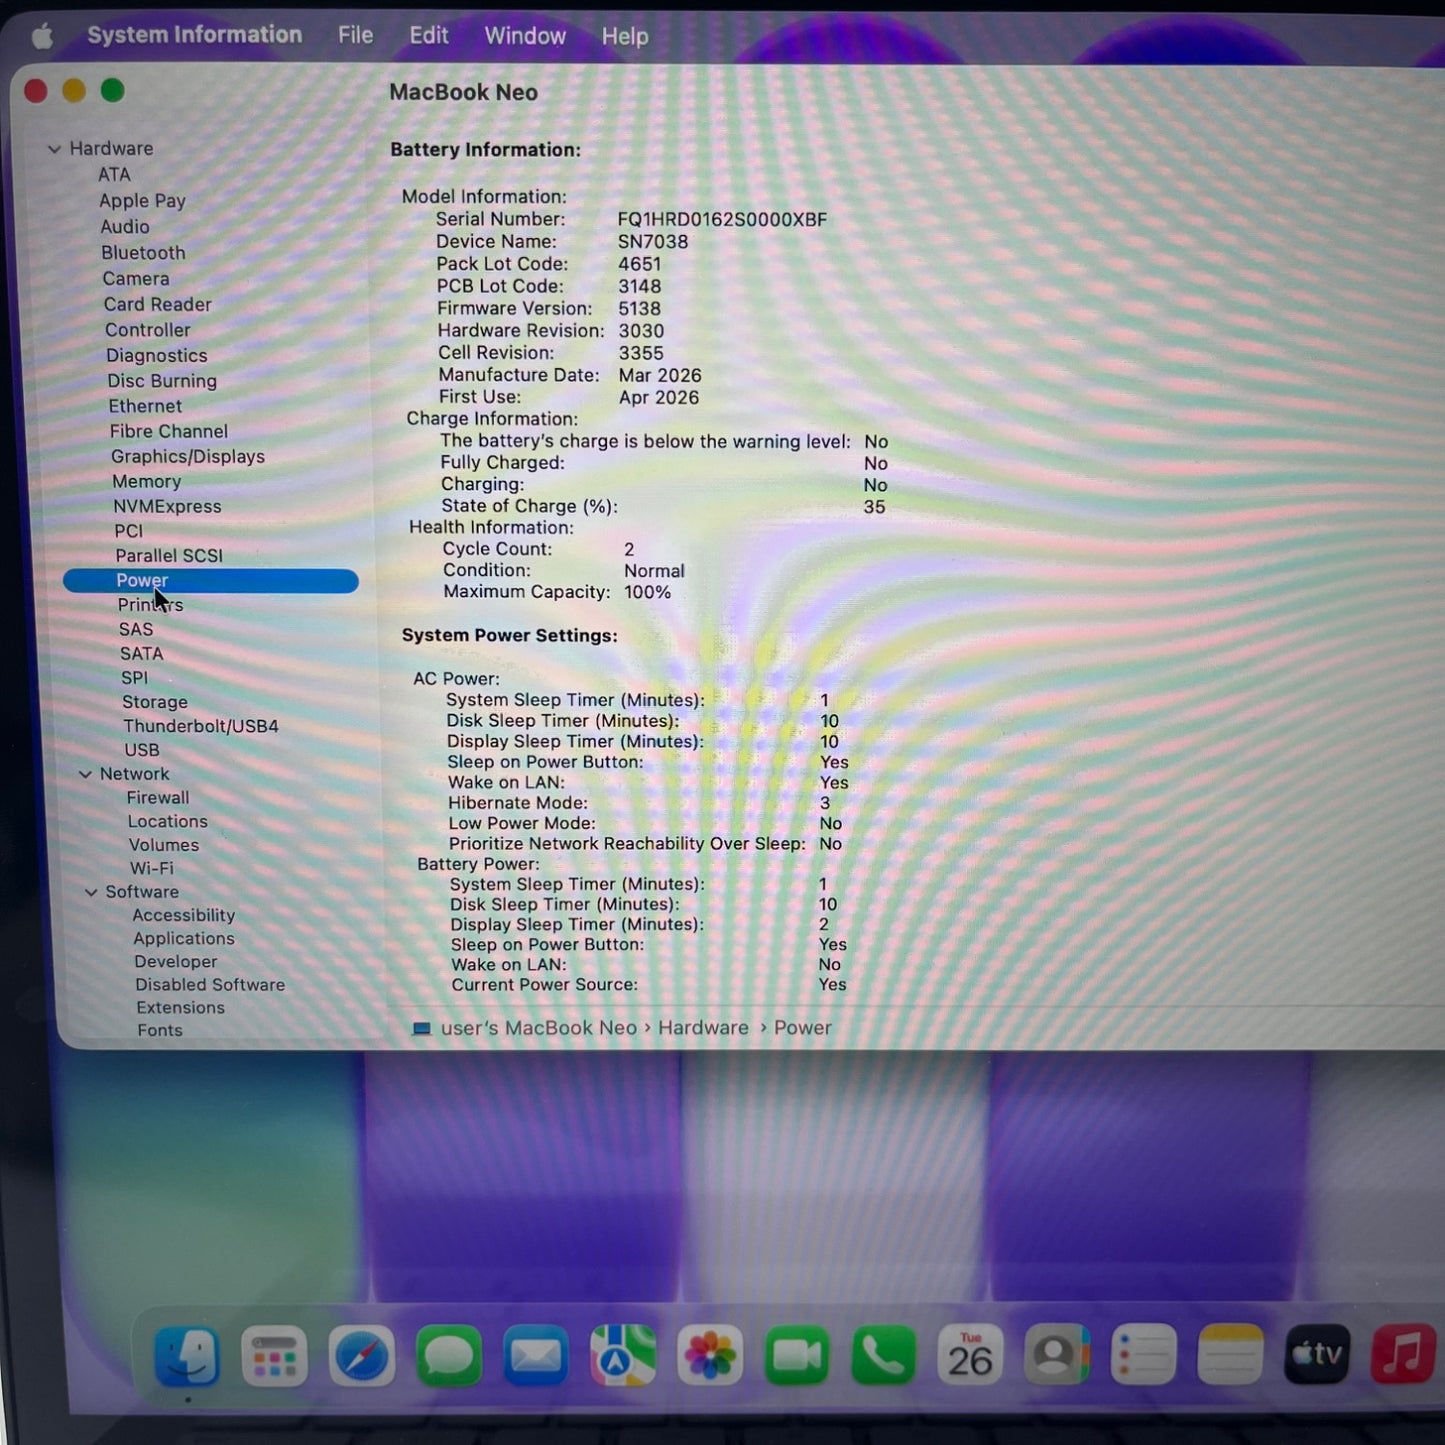Select Ethernet in the sidebar
Image resolution: width=1445 pixels, height=1445 pixels.
tap(145, 406)
